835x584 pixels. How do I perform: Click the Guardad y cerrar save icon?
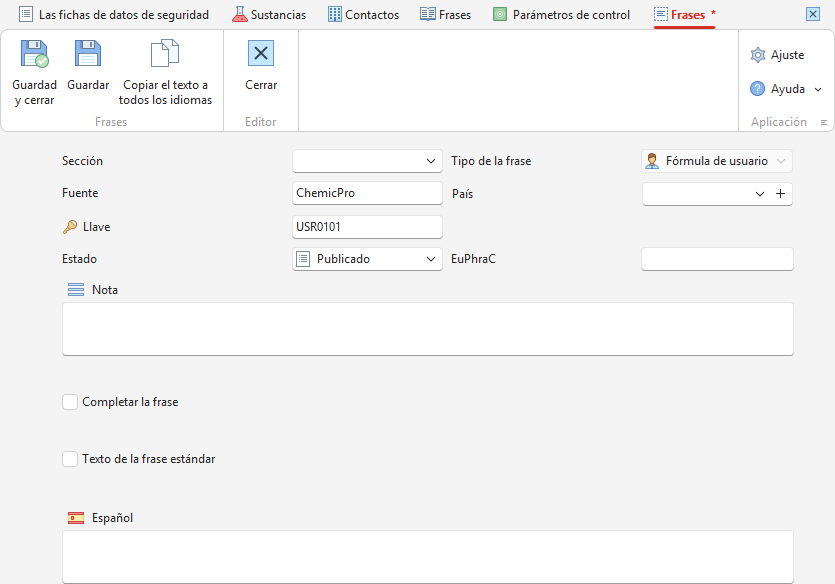[35, 54]
